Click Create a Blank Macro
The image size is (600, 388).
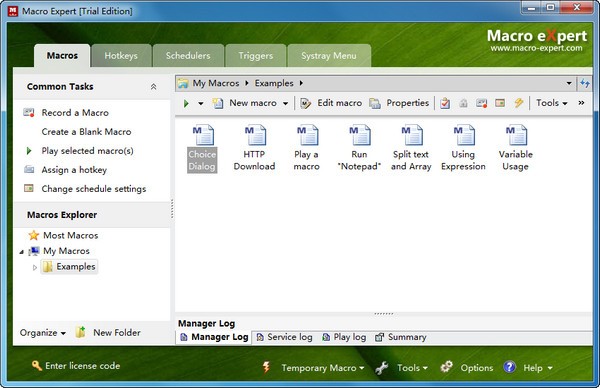(x=86, y=132)
